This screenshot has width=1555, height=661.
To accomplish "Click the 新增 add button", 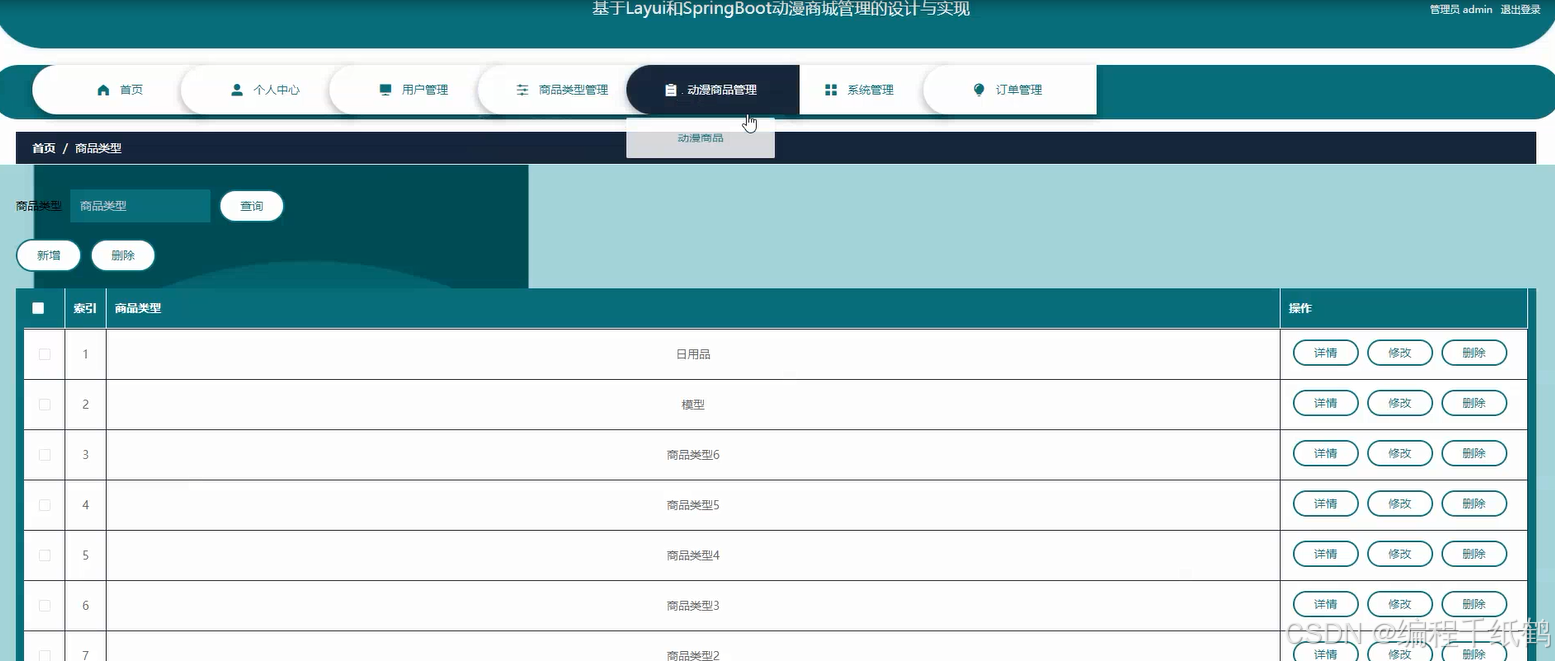I will point(49,255).
